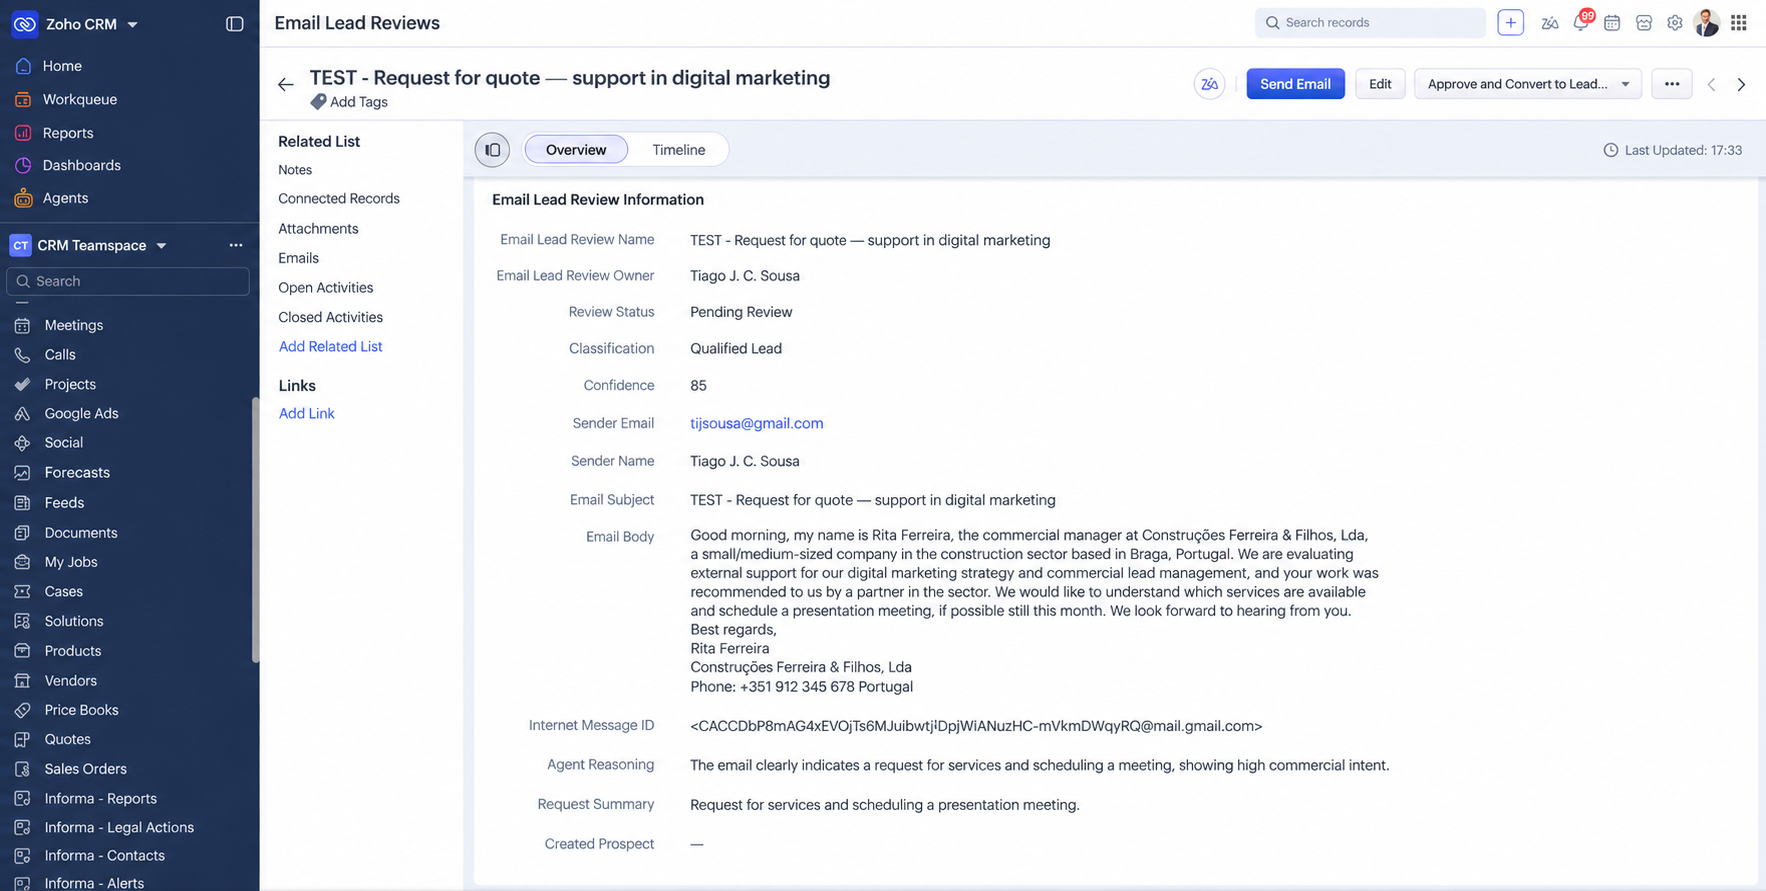Open the Approve and Convert dropdown arrow
1766x891 pixels.
1625,84
